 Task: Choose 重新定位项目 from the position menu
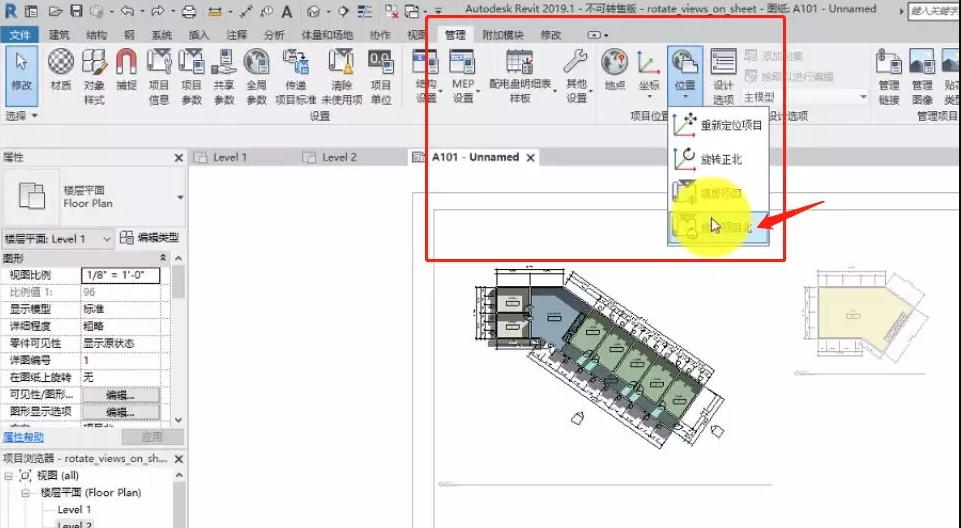coord(718,125)
